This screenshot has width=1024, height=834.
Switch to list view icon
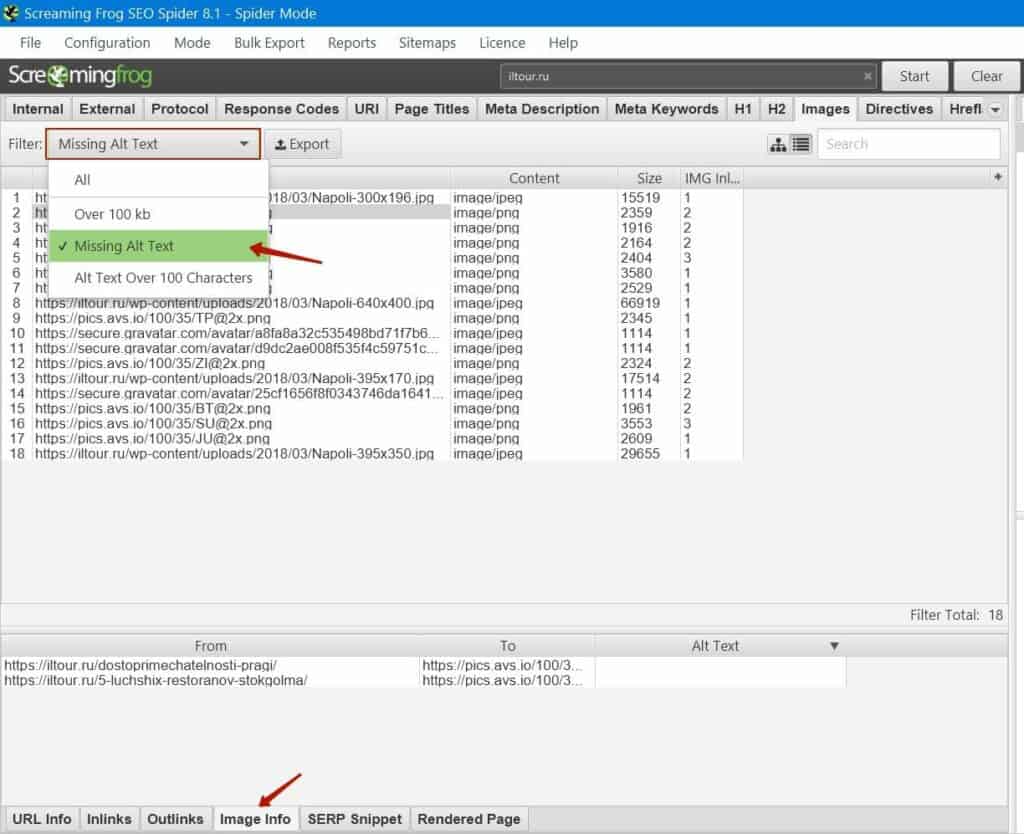[x=801, y=144]
